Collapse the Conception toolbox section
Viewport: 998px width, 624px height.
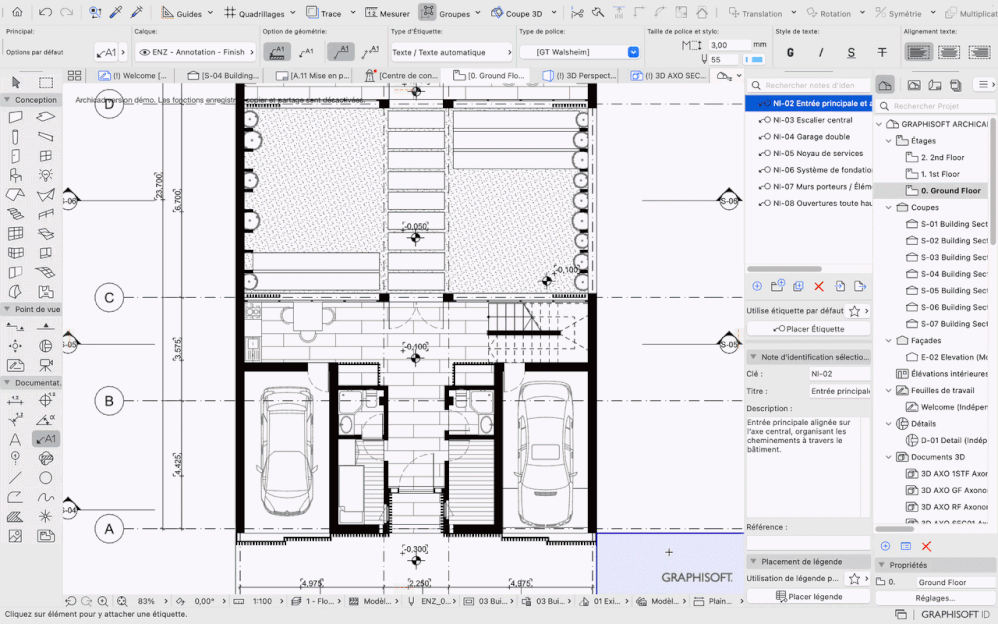[6, 99]
